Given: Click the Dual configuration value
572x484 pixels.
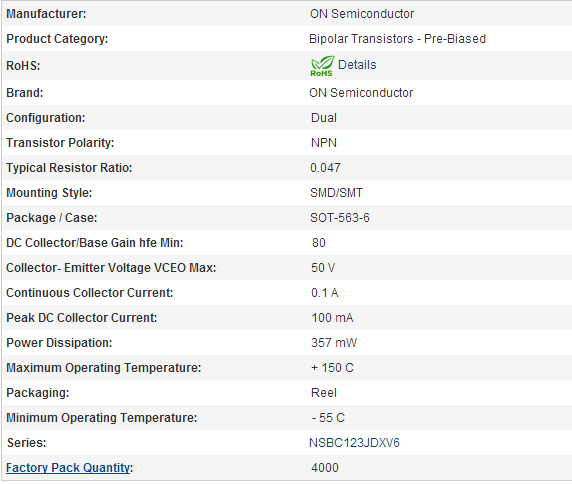Looking at the screenshot, I should pos(324,118).
